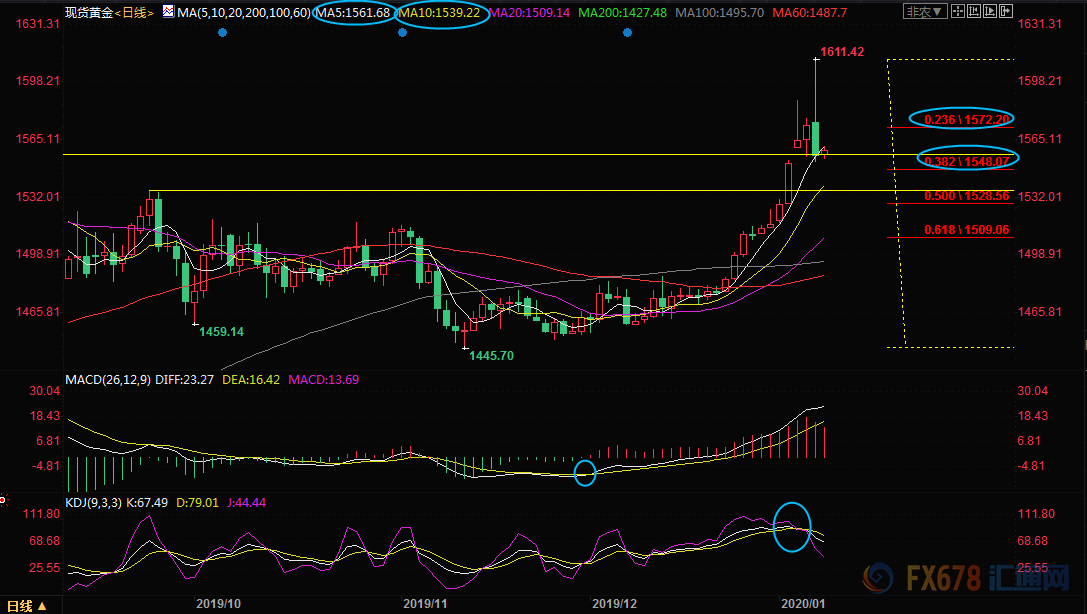1087x614 pixels.
Task: Click the KDJ(9,3,3) indicator title
Action: [96, 499]
